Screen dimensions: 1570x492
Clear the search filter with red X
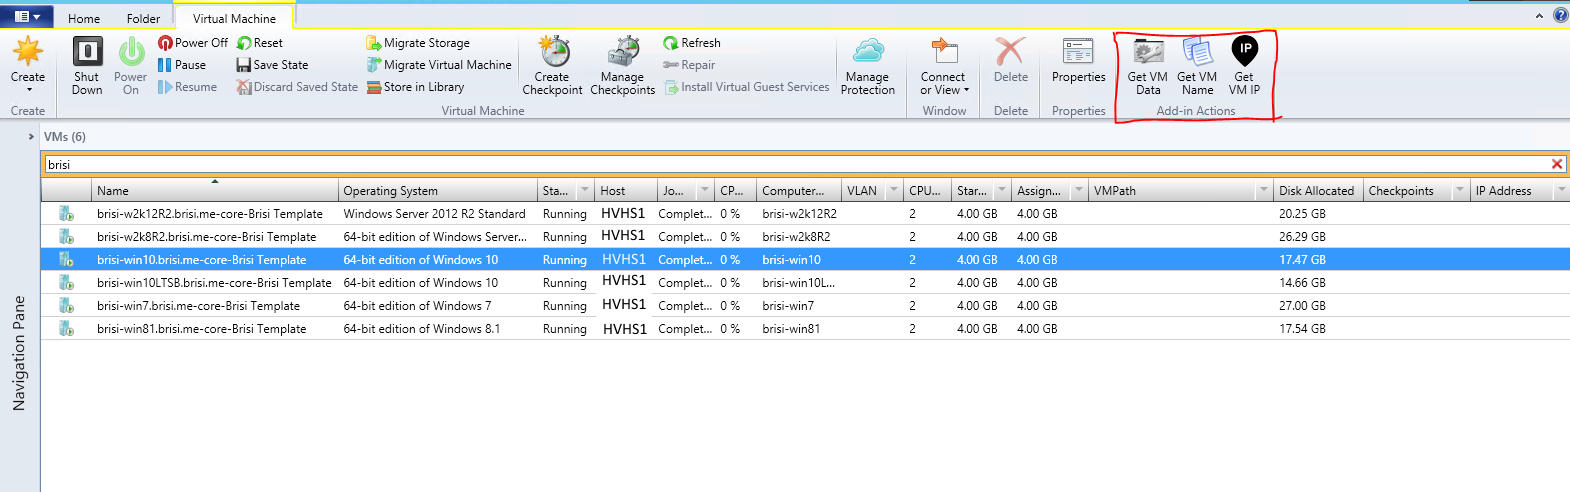(x=1557, y=164)
